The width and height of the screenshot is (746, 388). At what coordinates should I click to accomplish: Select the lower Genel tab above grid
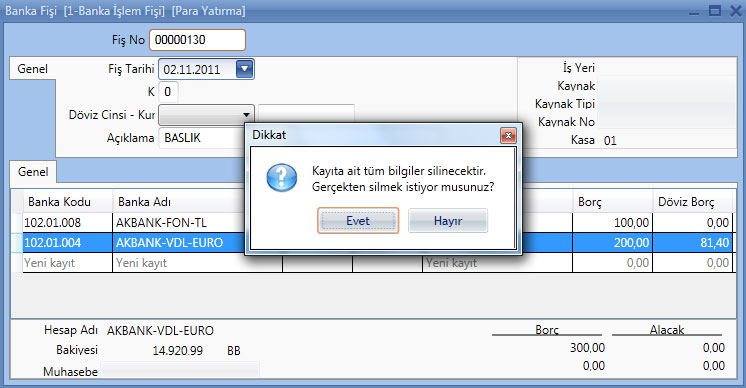33,172
